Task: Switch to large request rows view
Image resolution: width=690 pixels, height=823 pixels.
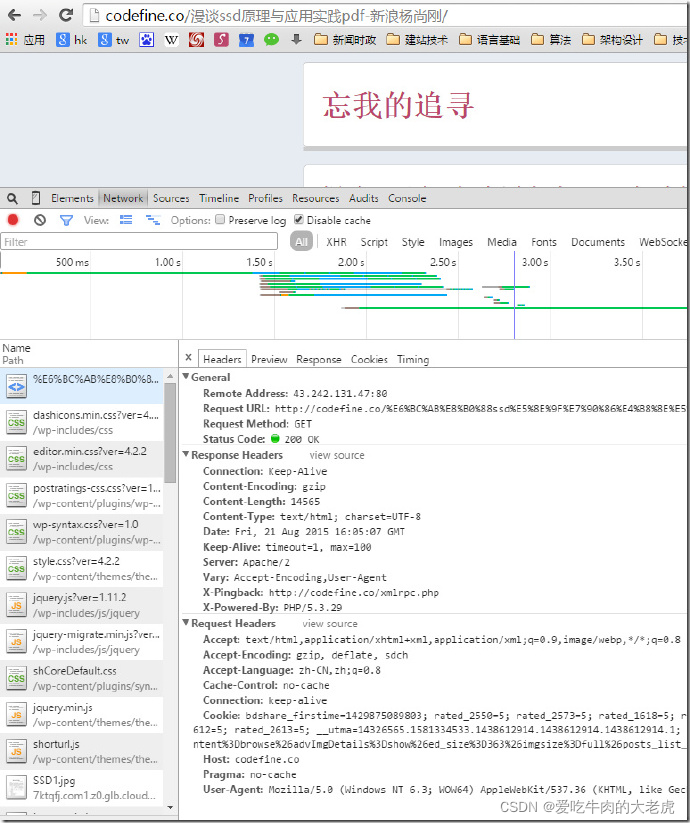Action: pos(126,220)
